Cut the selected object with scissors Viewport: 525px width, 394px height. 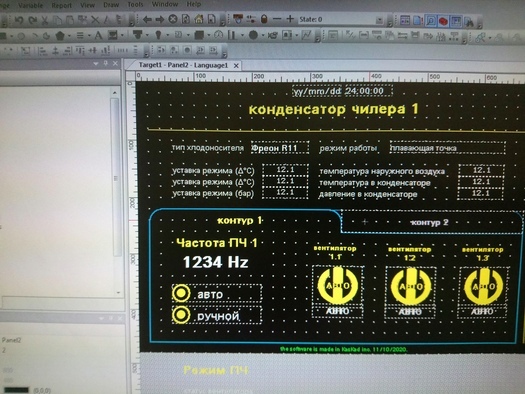[x=45, y=20]
